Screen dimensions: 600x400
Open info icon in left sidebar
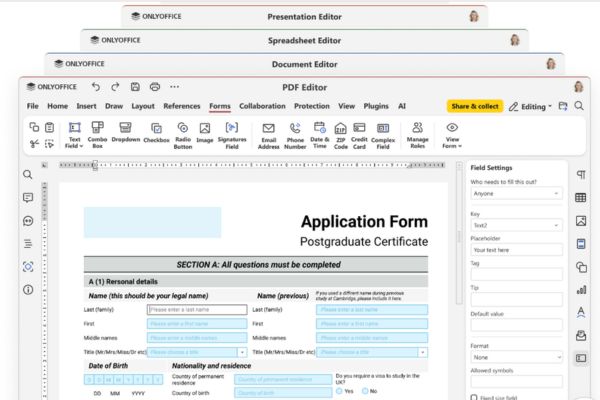(x=28, y=289)
